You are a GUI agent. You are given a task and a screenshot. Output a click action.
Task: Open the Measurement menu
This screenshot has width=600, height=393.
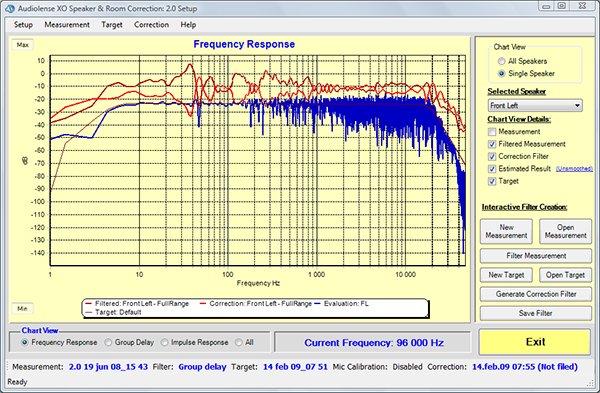(x=67, y=25)
